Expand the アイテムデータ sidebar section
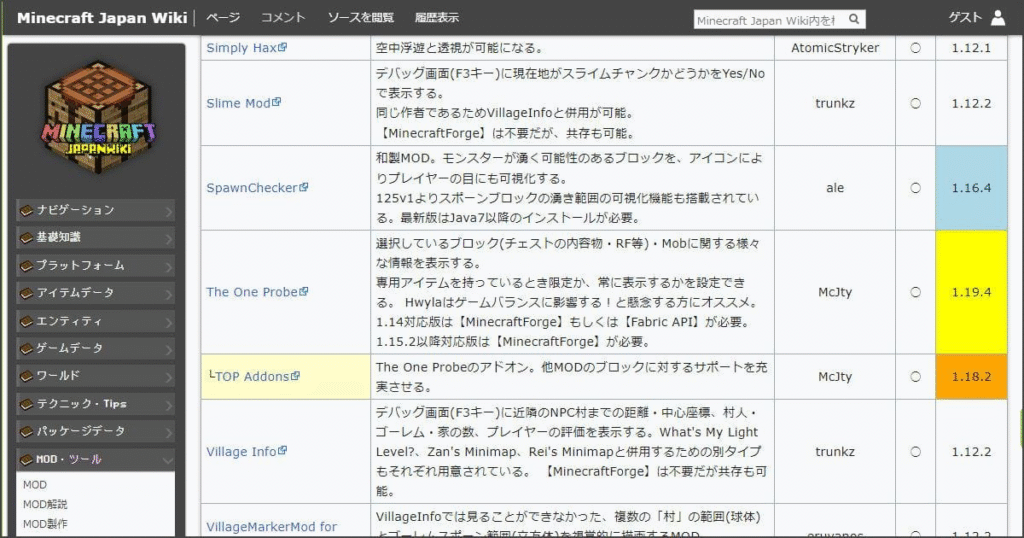The image size is (1024, 538). pos(95,293)
